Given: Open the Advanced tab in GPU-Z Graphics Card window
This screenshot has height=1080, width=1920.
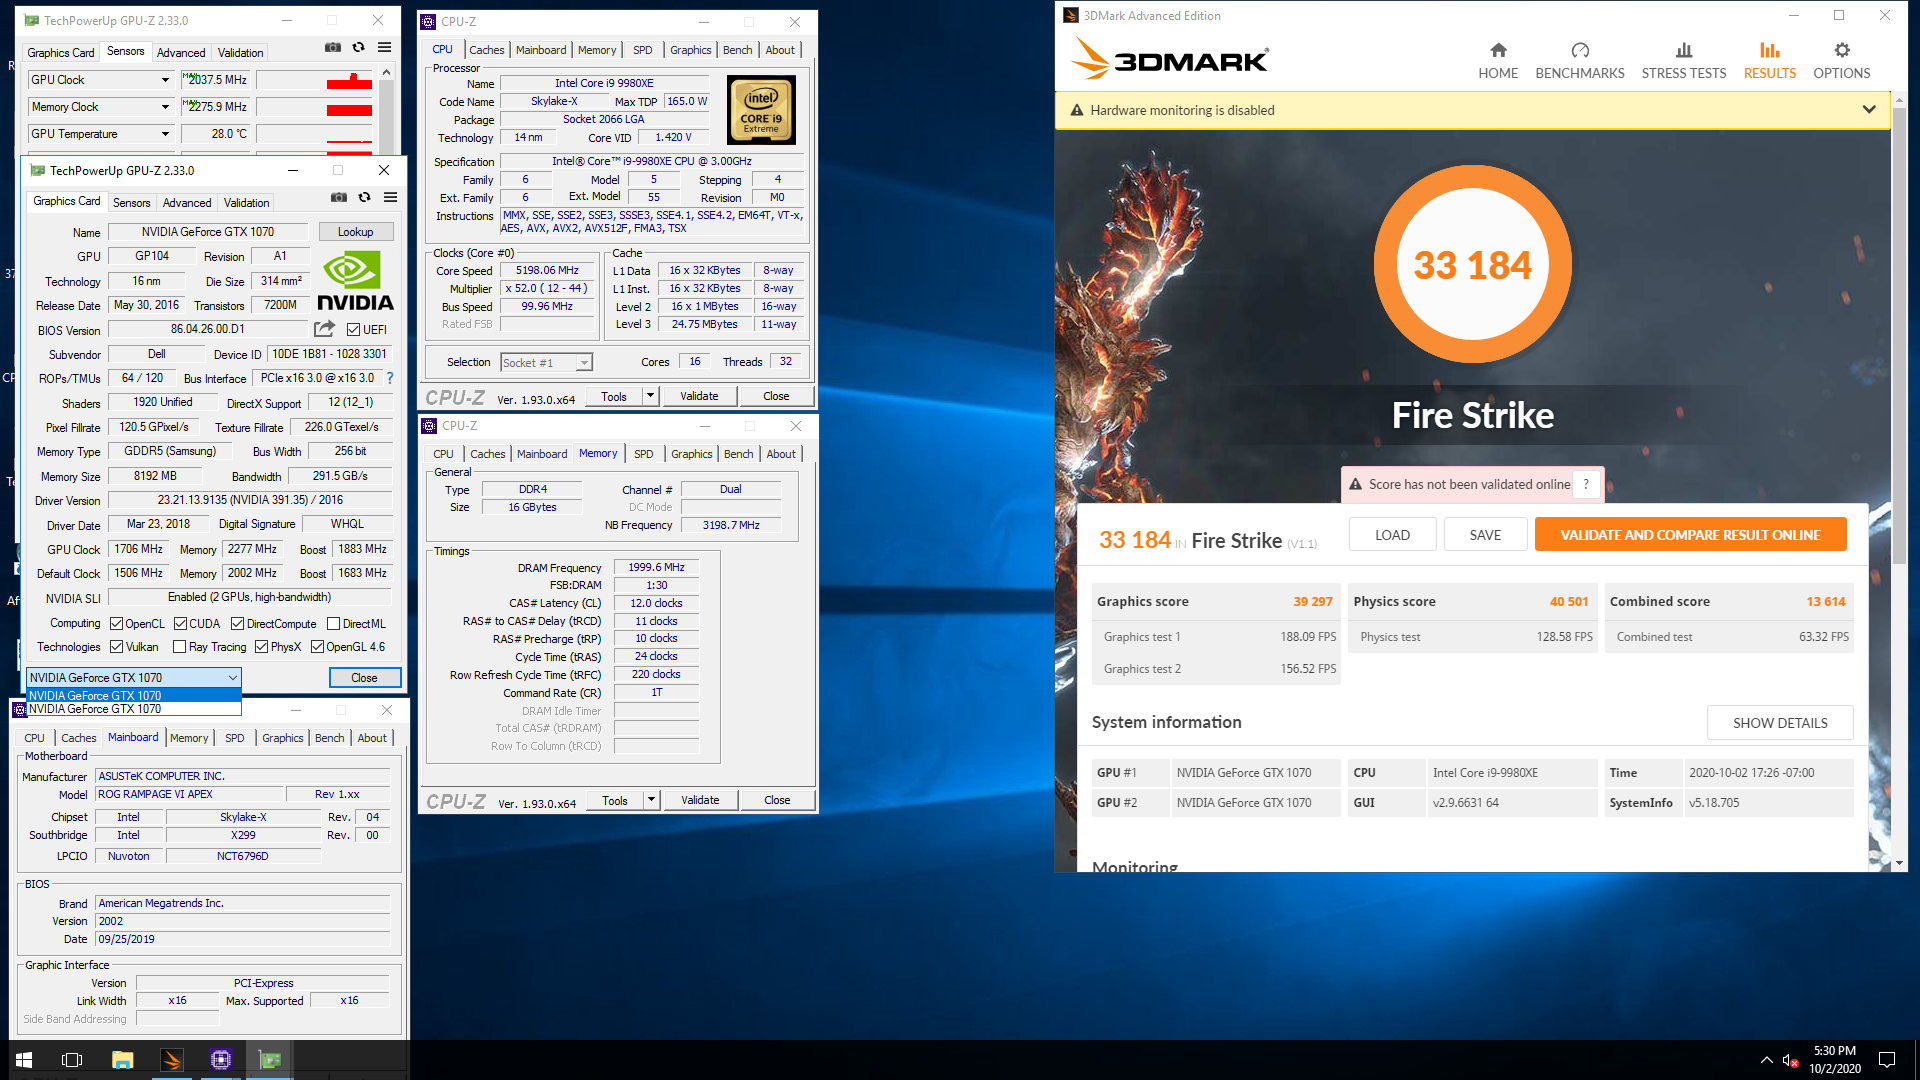Looking at the screenshot, I should 187,203.
